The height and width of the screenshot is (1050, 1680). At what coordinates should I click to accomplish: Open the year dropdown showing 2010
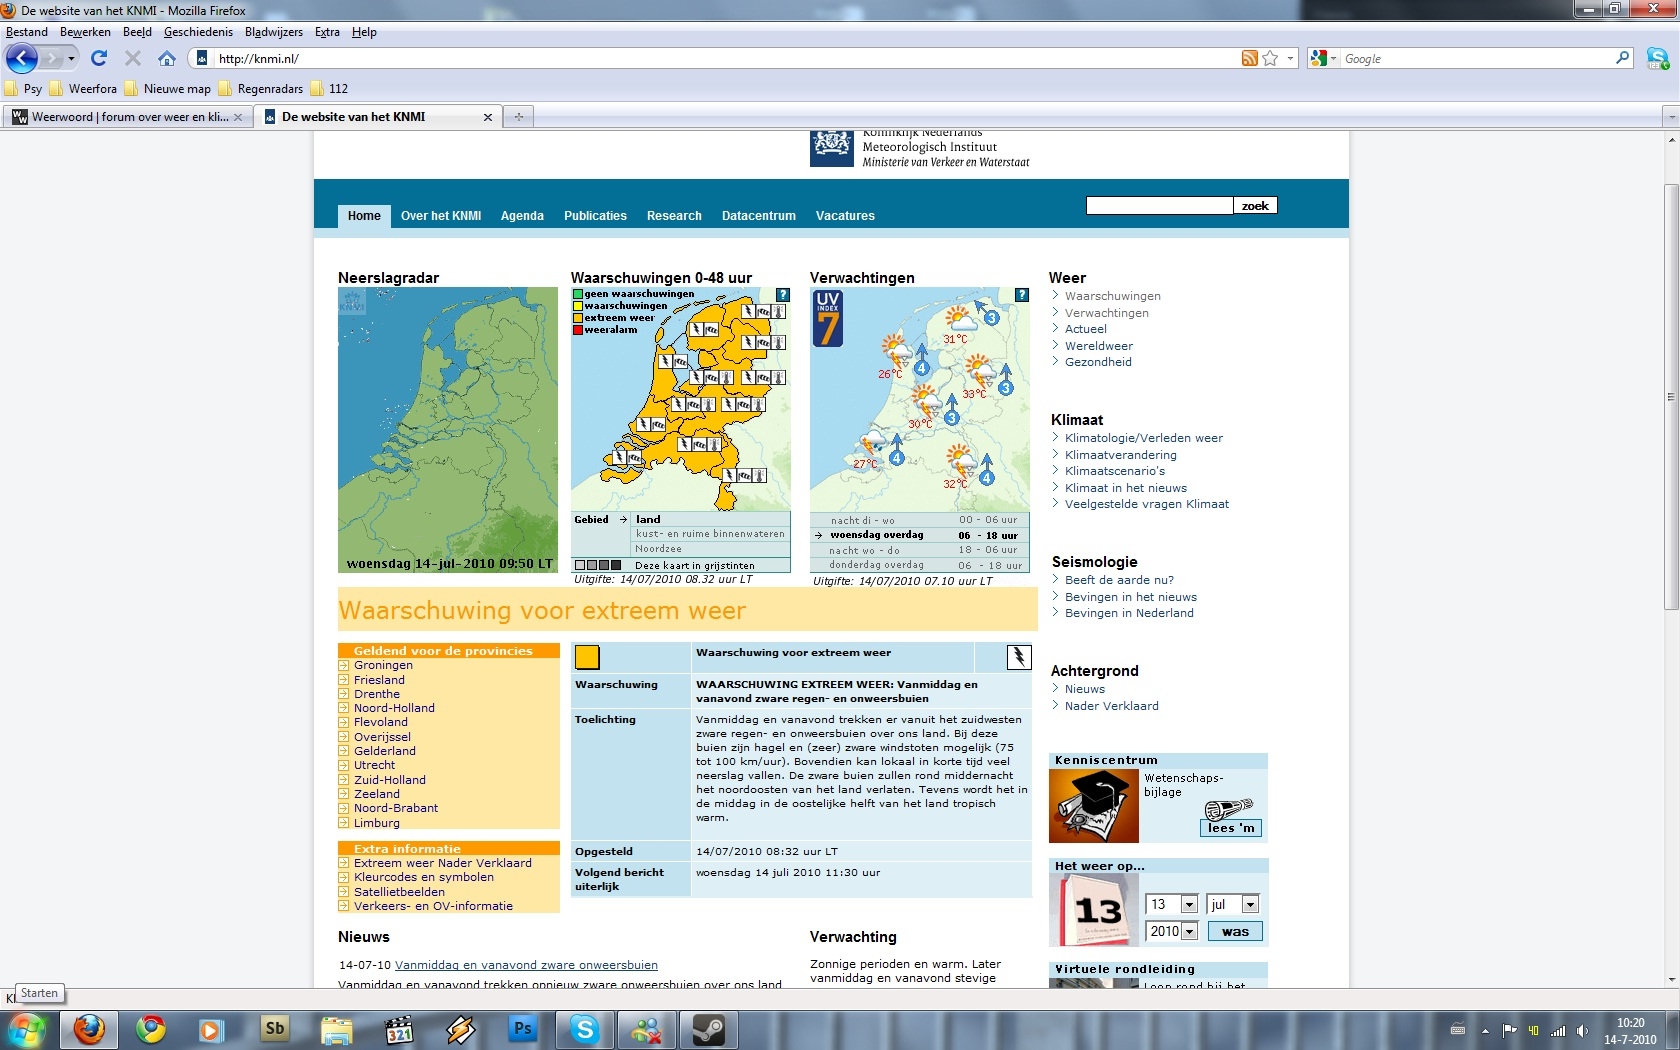[x=1189, y=931]
